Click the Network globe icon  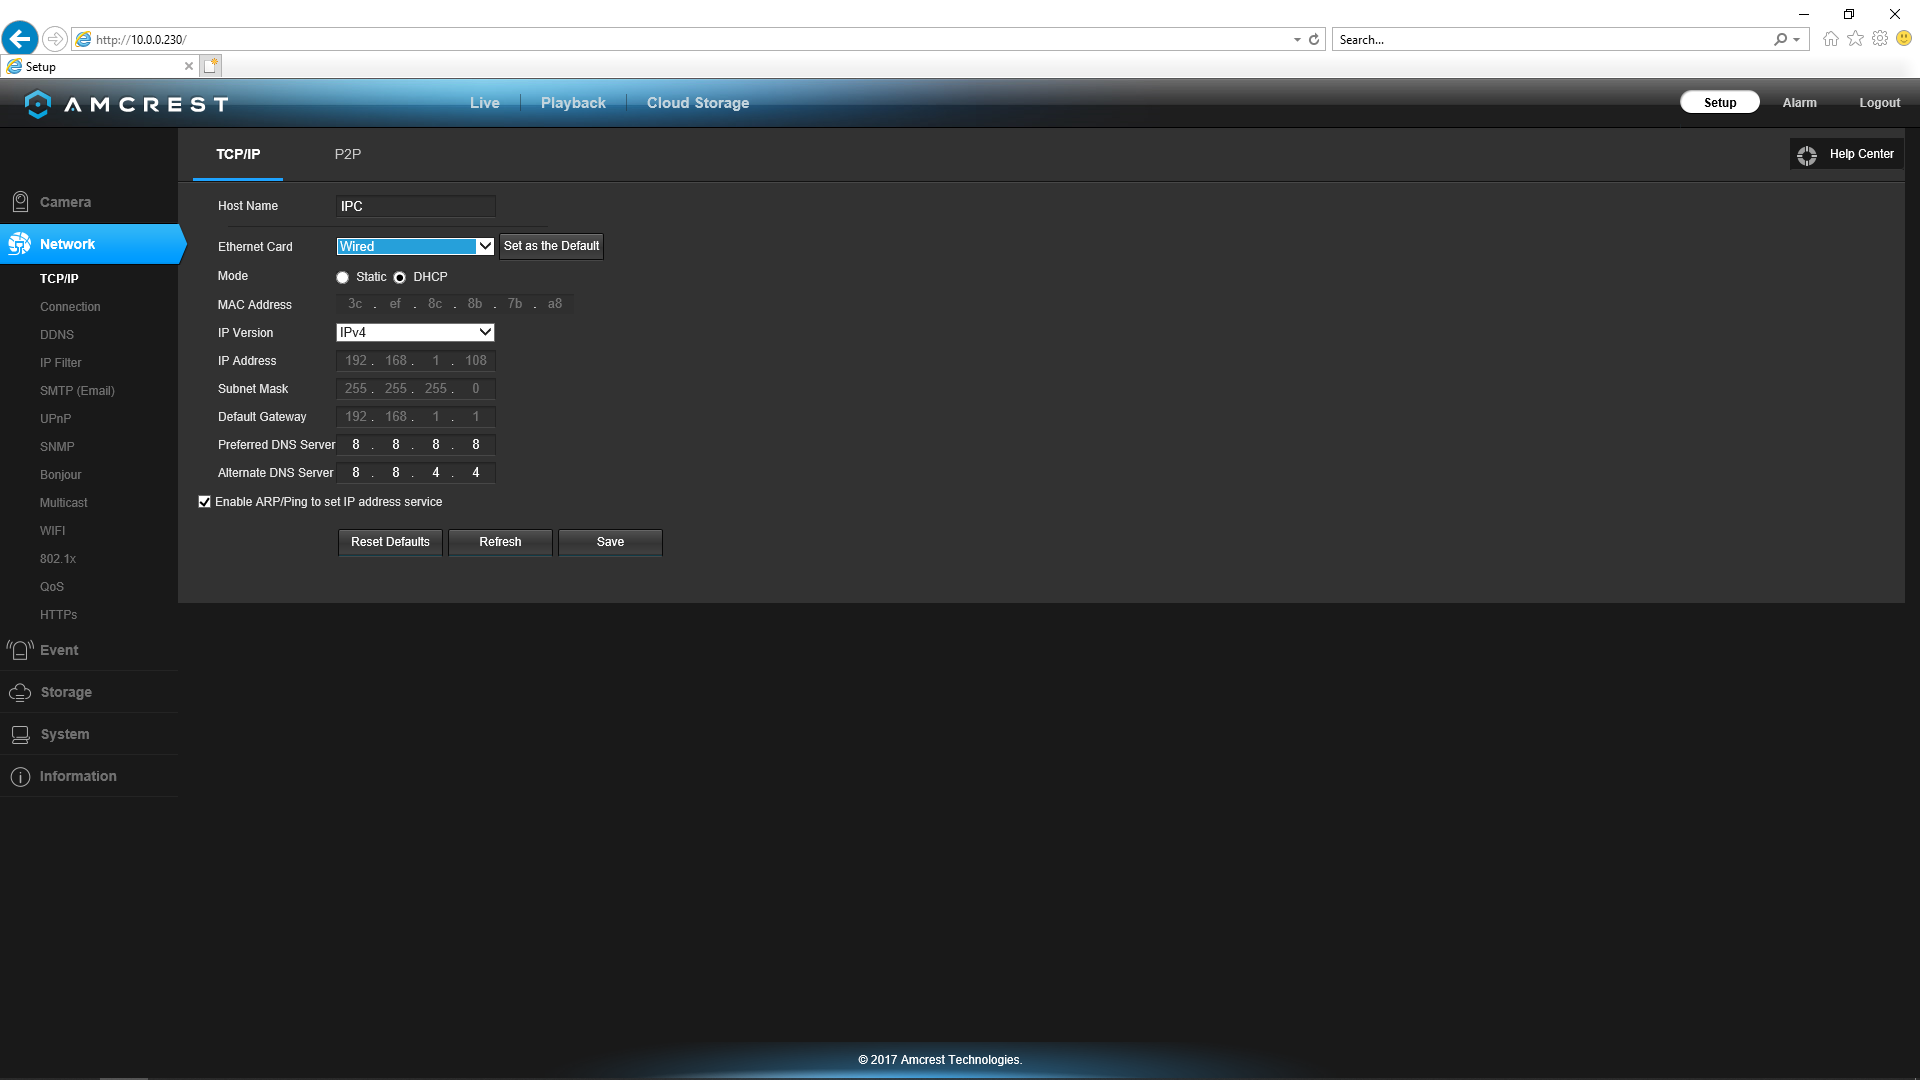[x=19, y=244]
